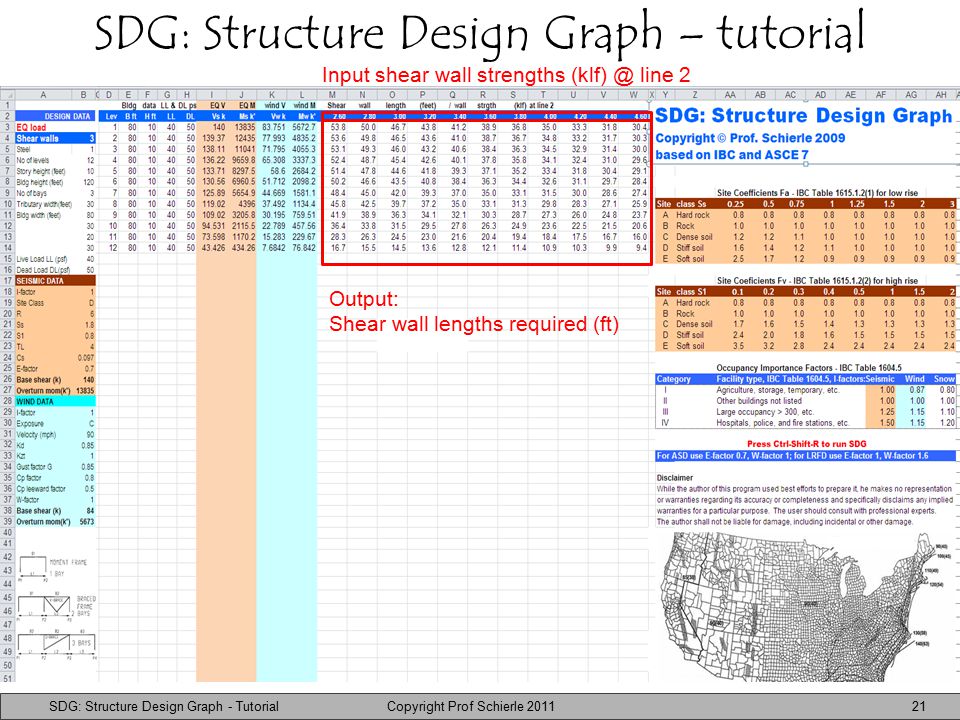Click the Category header in occupancy table
Image resolution: width=960 pixels, height=720 pixels.
click(x=673, y=379)
